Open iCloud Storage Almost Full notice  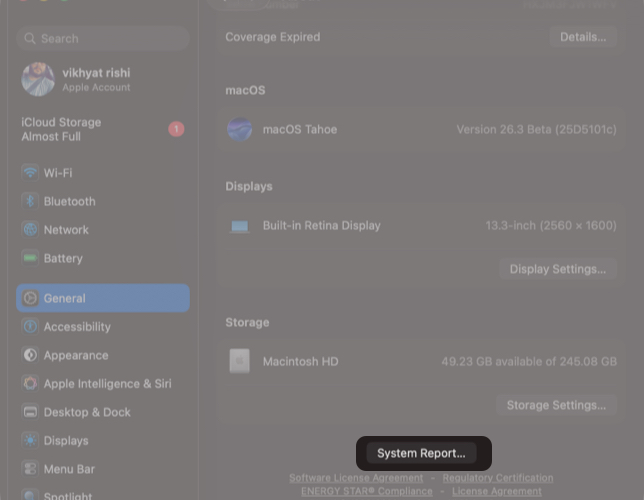point(61,129)
